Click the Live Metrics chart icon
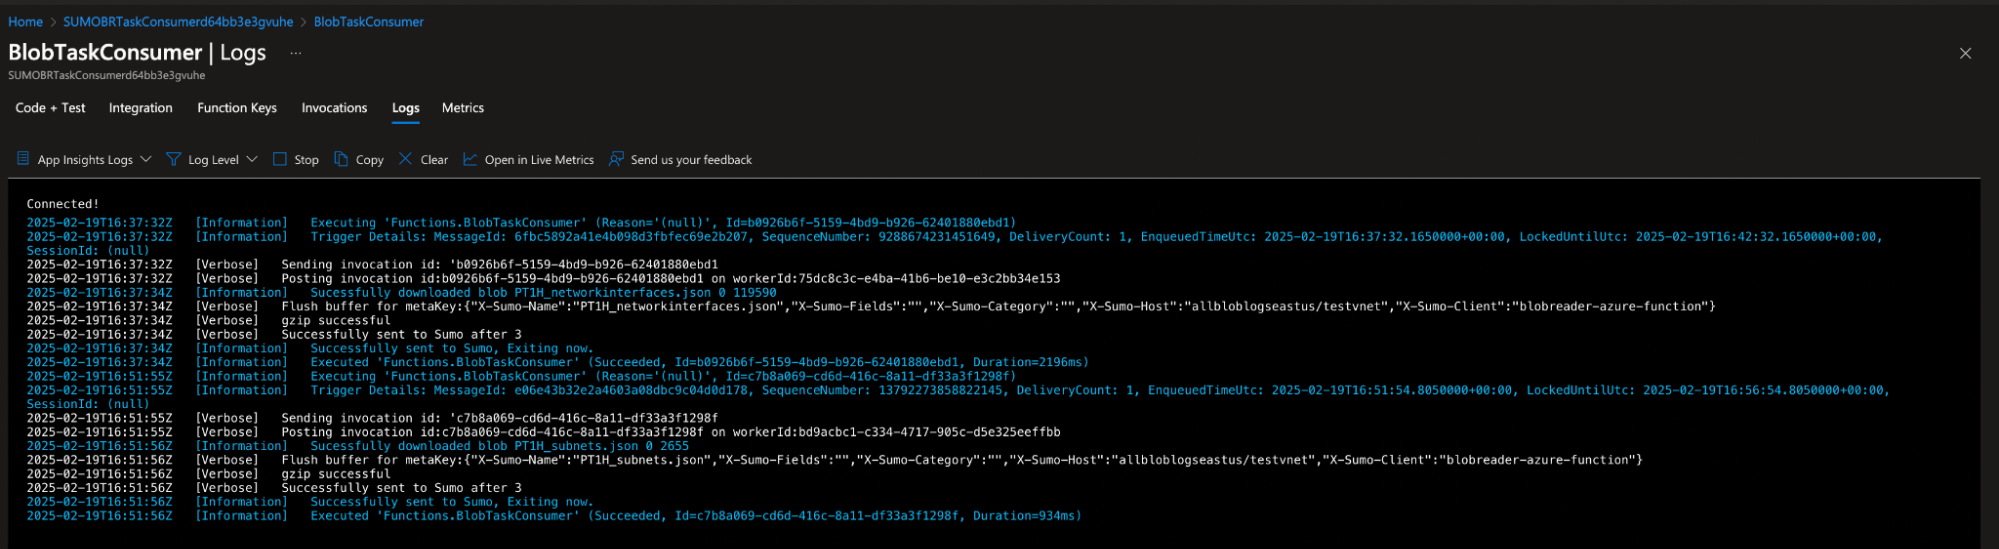Screen dimensions: 1999x549 [470, 159]
